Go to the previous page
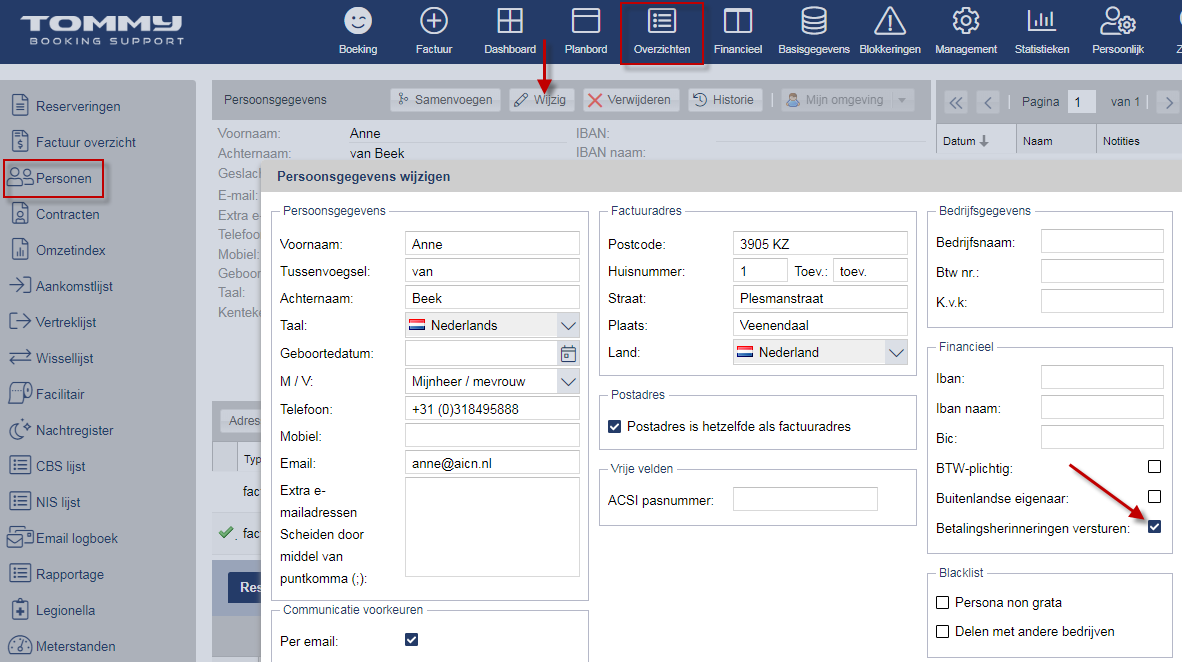The height and width of the screenshot is (662, 1182). [988, 102]
